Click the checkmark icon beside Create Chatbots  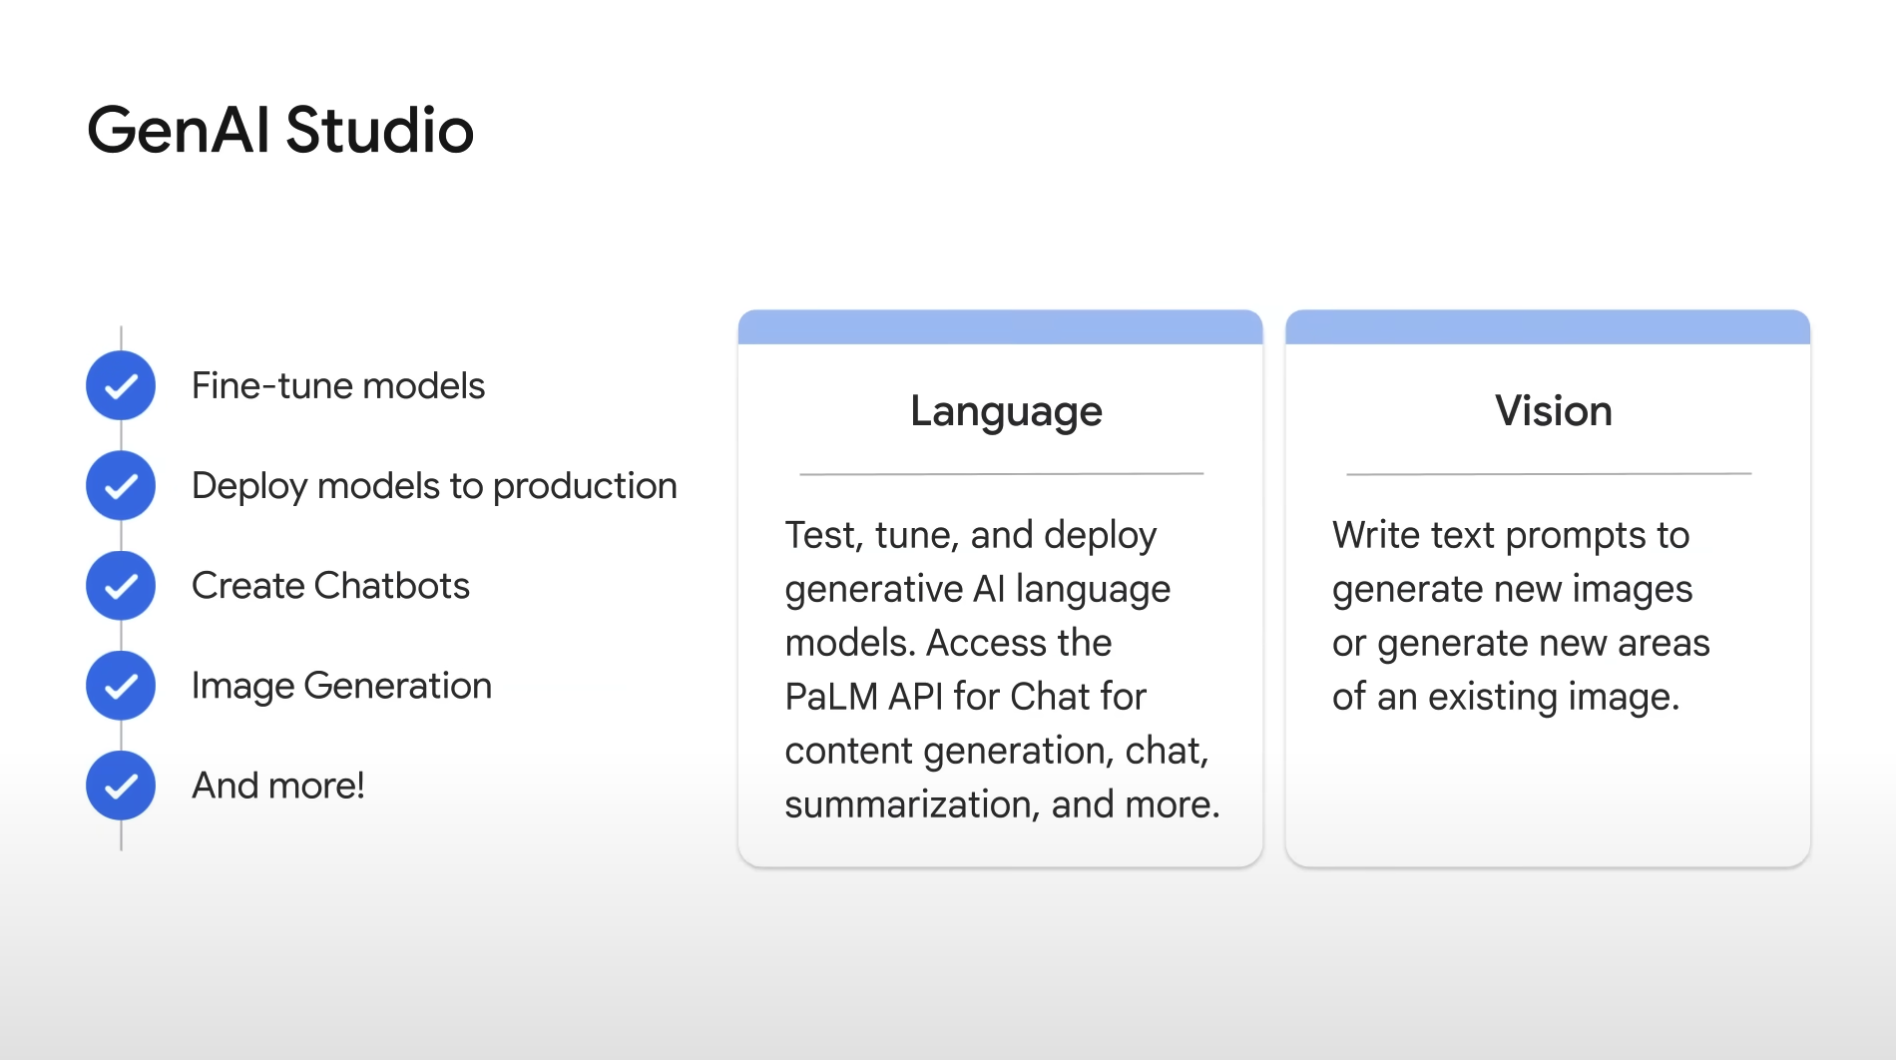point(121,586)
